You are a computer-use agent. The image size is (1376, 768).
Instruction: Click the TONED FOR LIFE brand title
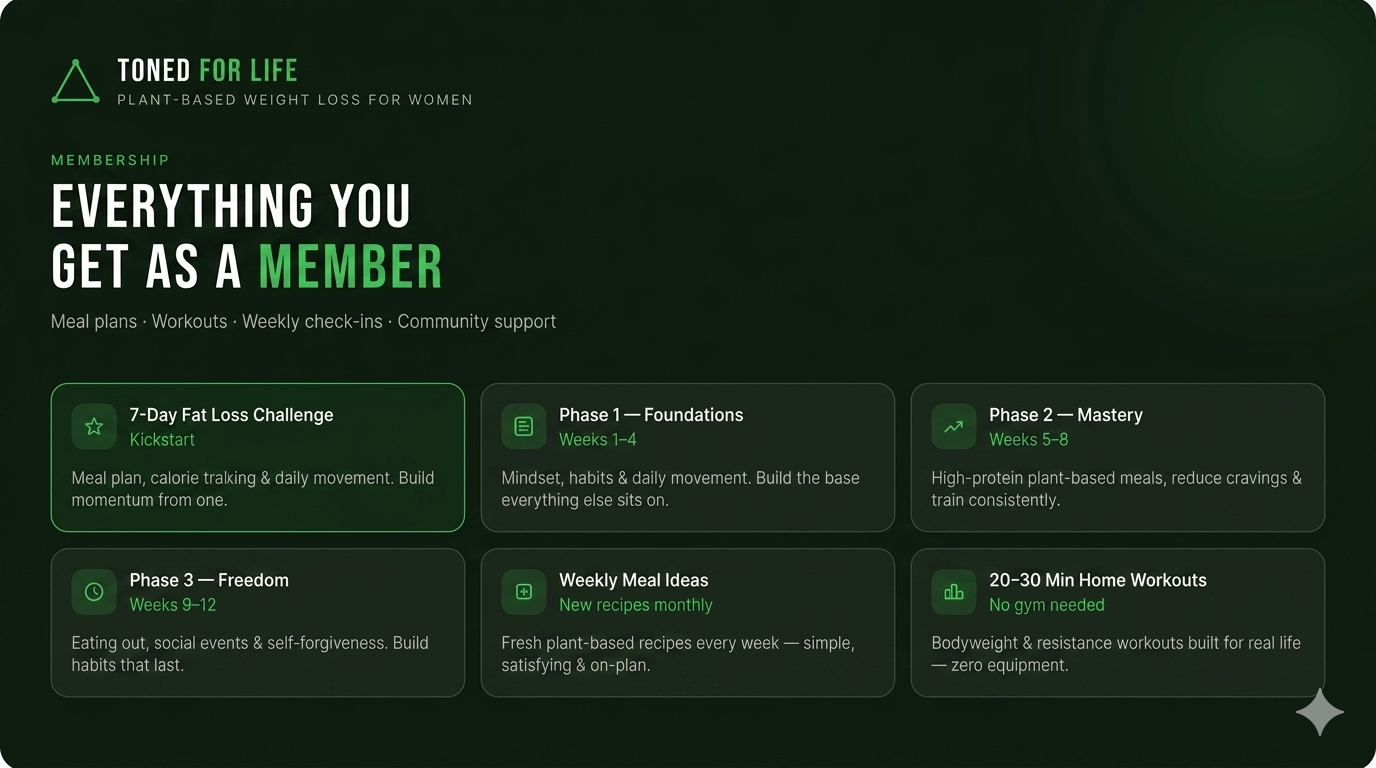(207, 70)
